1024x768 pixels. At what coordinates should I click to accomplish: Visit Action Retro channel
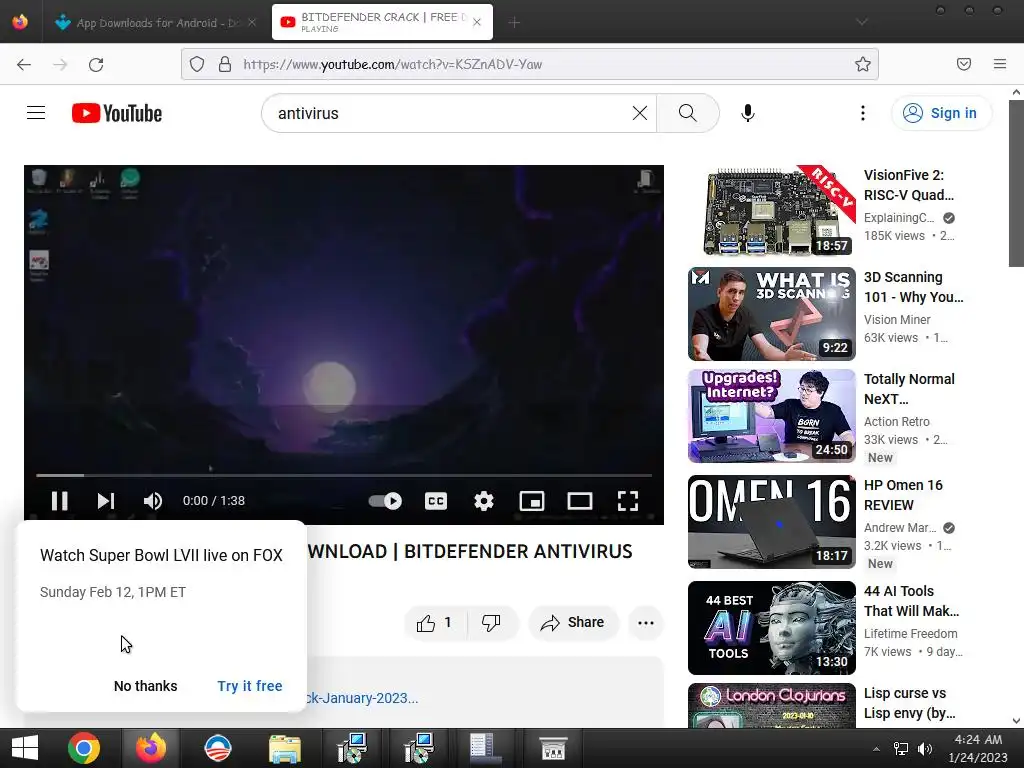(897, 421)
